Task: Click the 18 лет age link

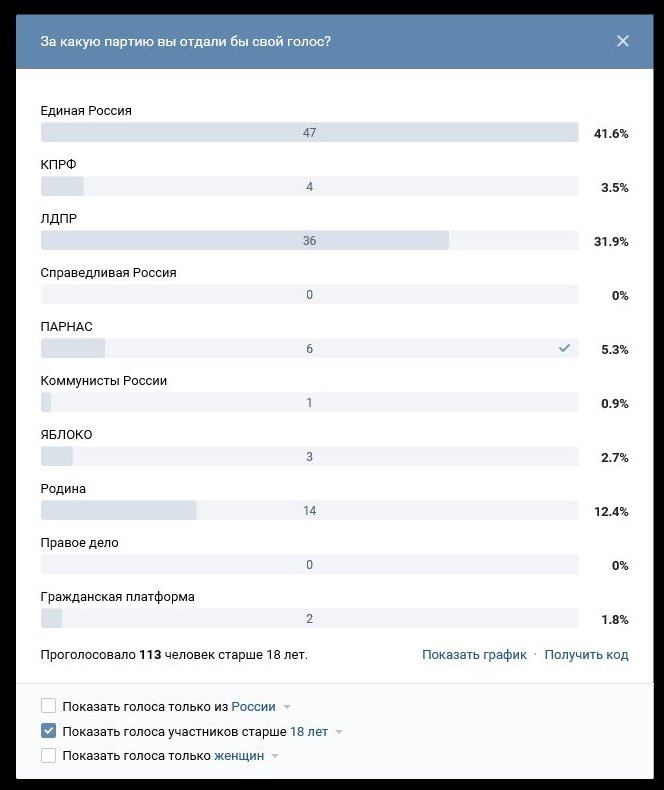Action: (x=309, y=731)
